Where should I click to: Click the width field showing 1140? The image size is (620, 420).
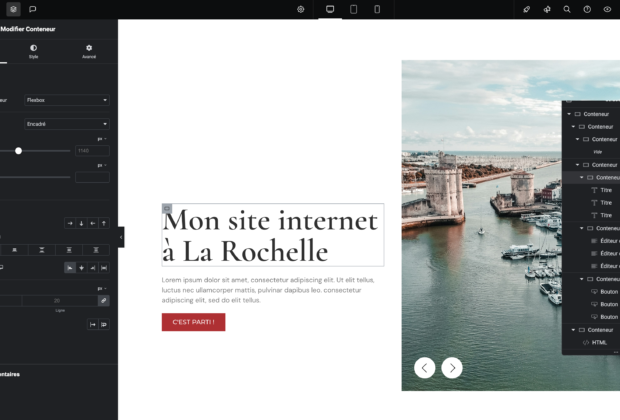(x=92, y=151)
